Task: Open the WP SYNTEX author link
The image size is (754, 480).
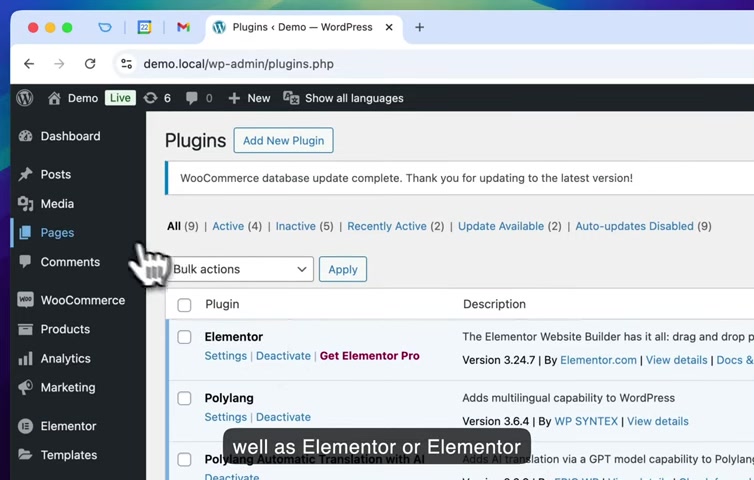Action: [x=586, y=421]
